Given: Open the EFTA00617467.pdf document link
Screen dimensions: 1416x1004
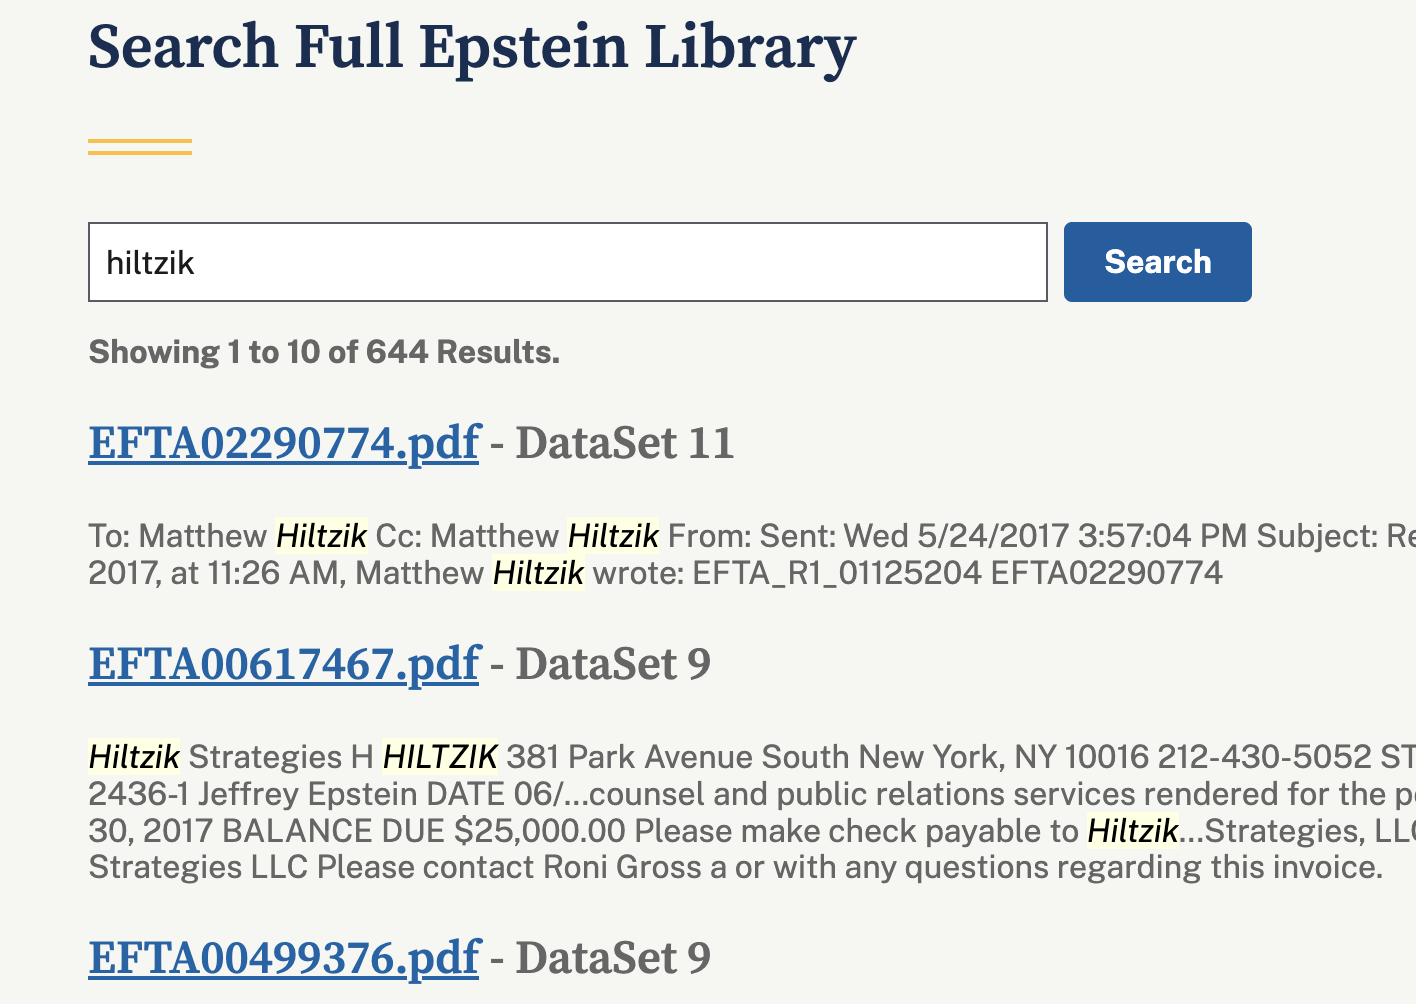Looking at the screenshot, I should (284, 664).
